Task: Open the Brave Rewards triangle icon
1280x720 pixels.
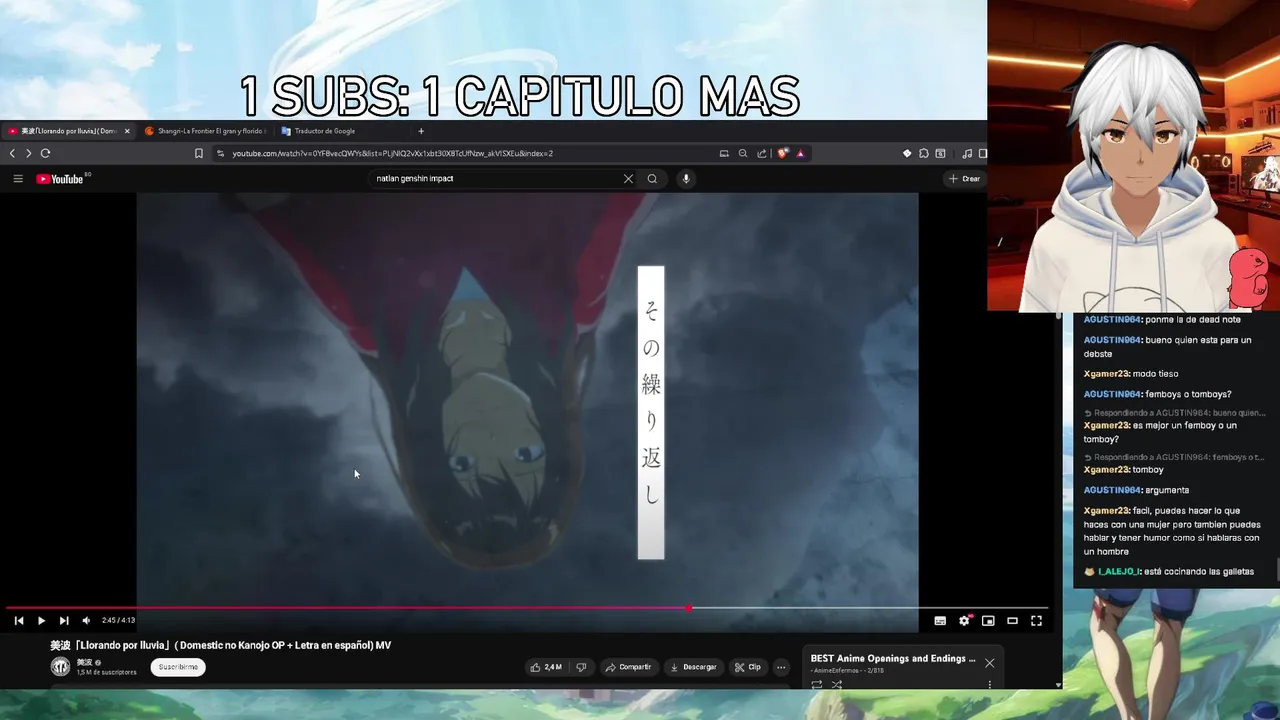Action: point(800,153)
